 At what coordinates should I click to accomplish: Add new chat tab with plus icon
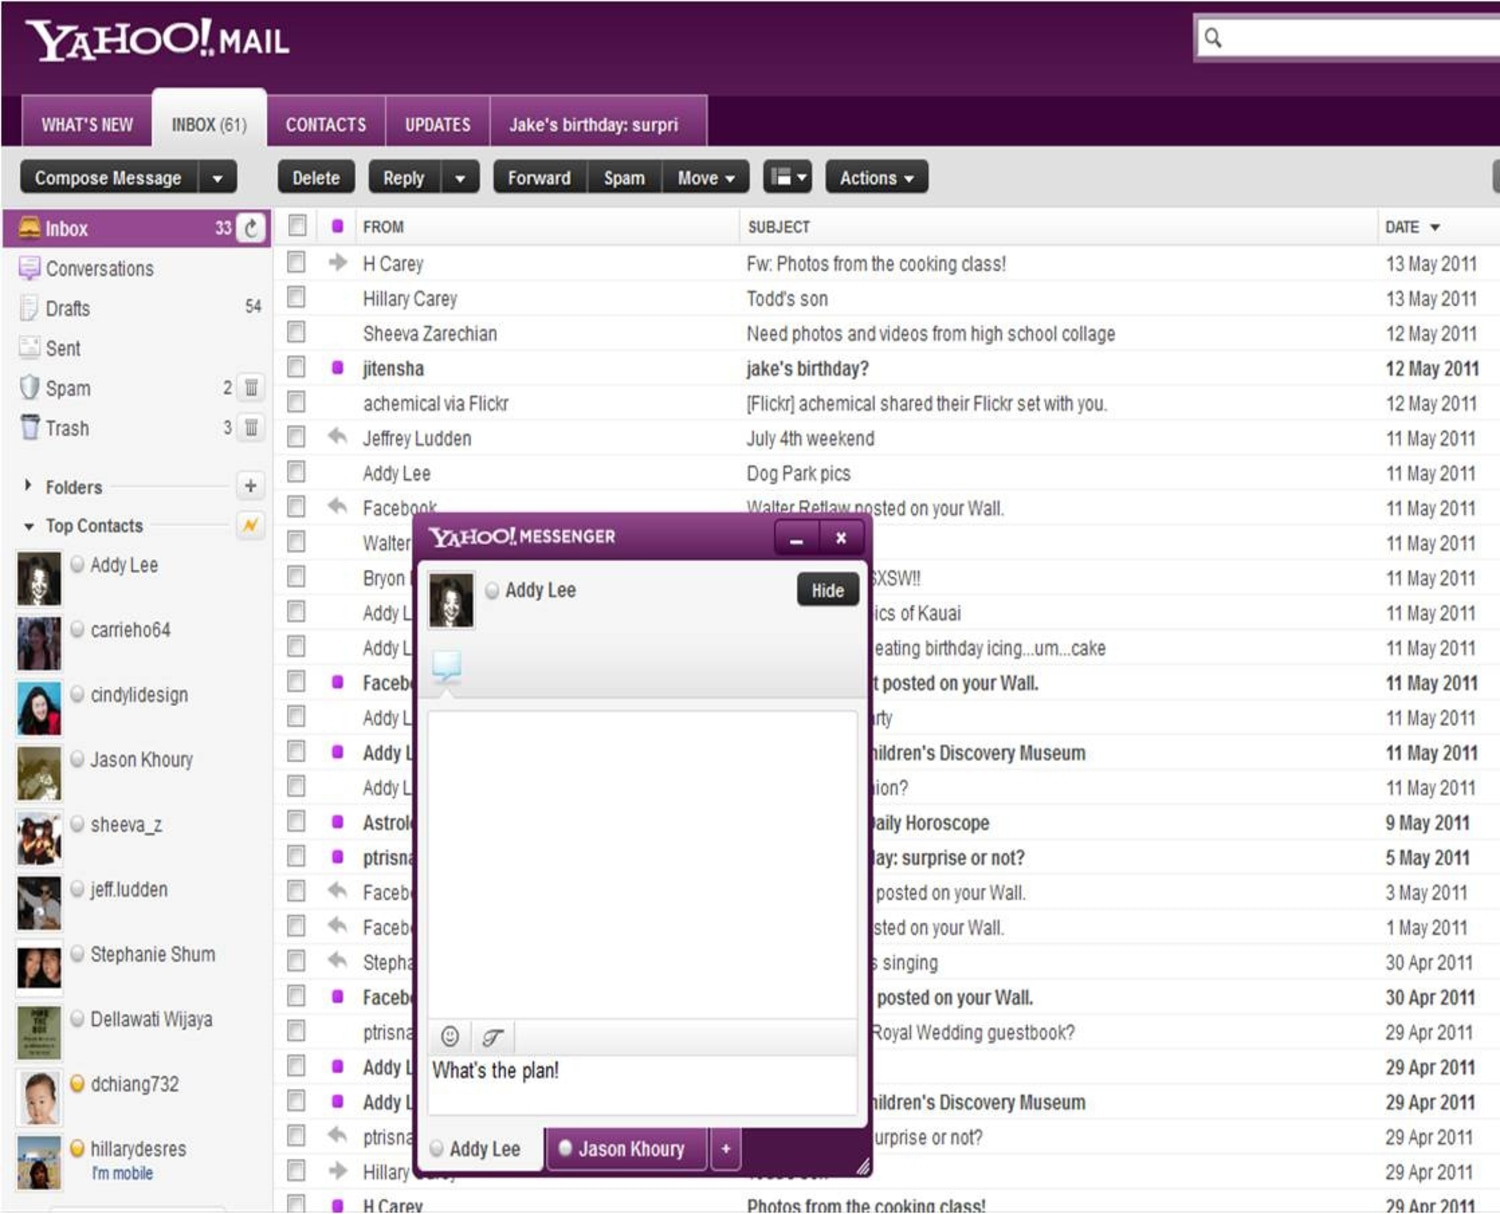[726, 1149]
